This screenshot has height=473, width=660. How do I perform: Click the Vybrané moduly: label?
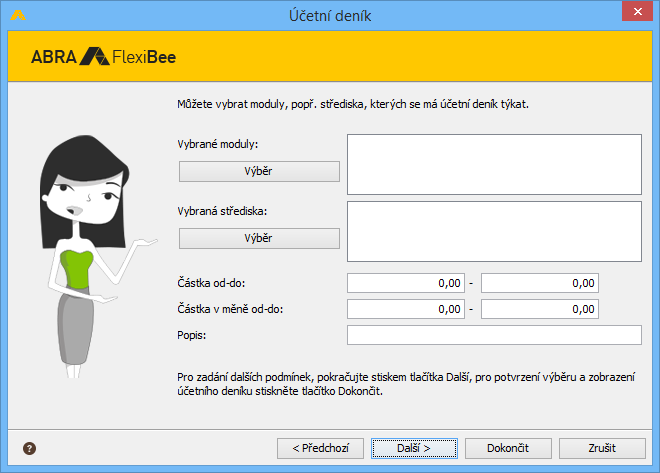(218, 144)
